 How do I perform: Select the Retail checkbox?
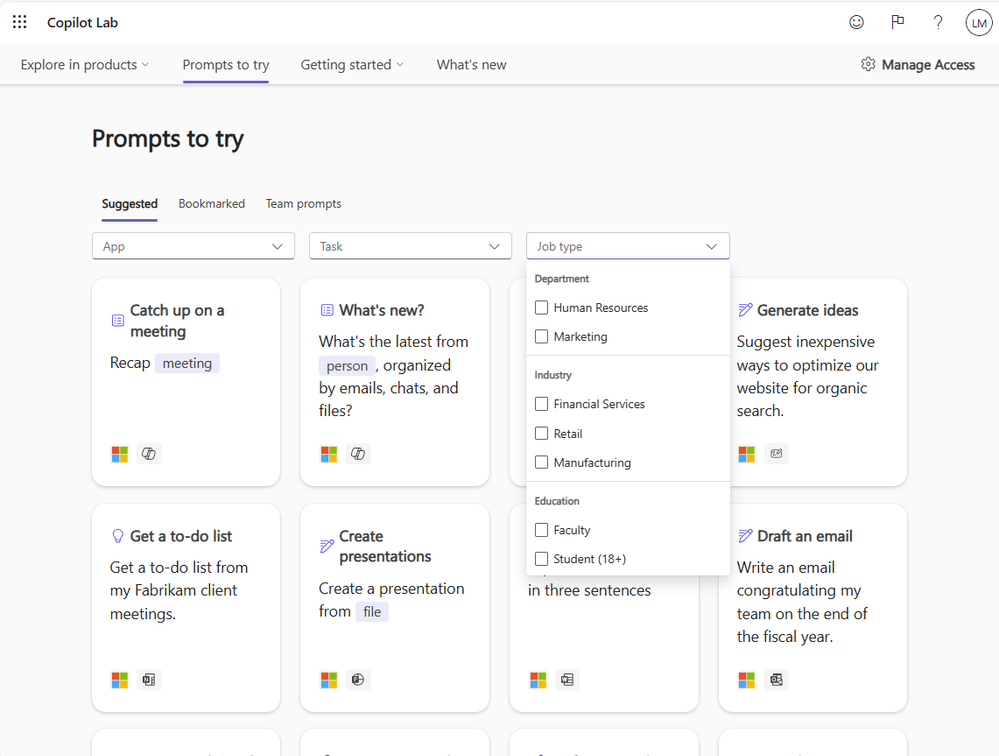[542, 434]
